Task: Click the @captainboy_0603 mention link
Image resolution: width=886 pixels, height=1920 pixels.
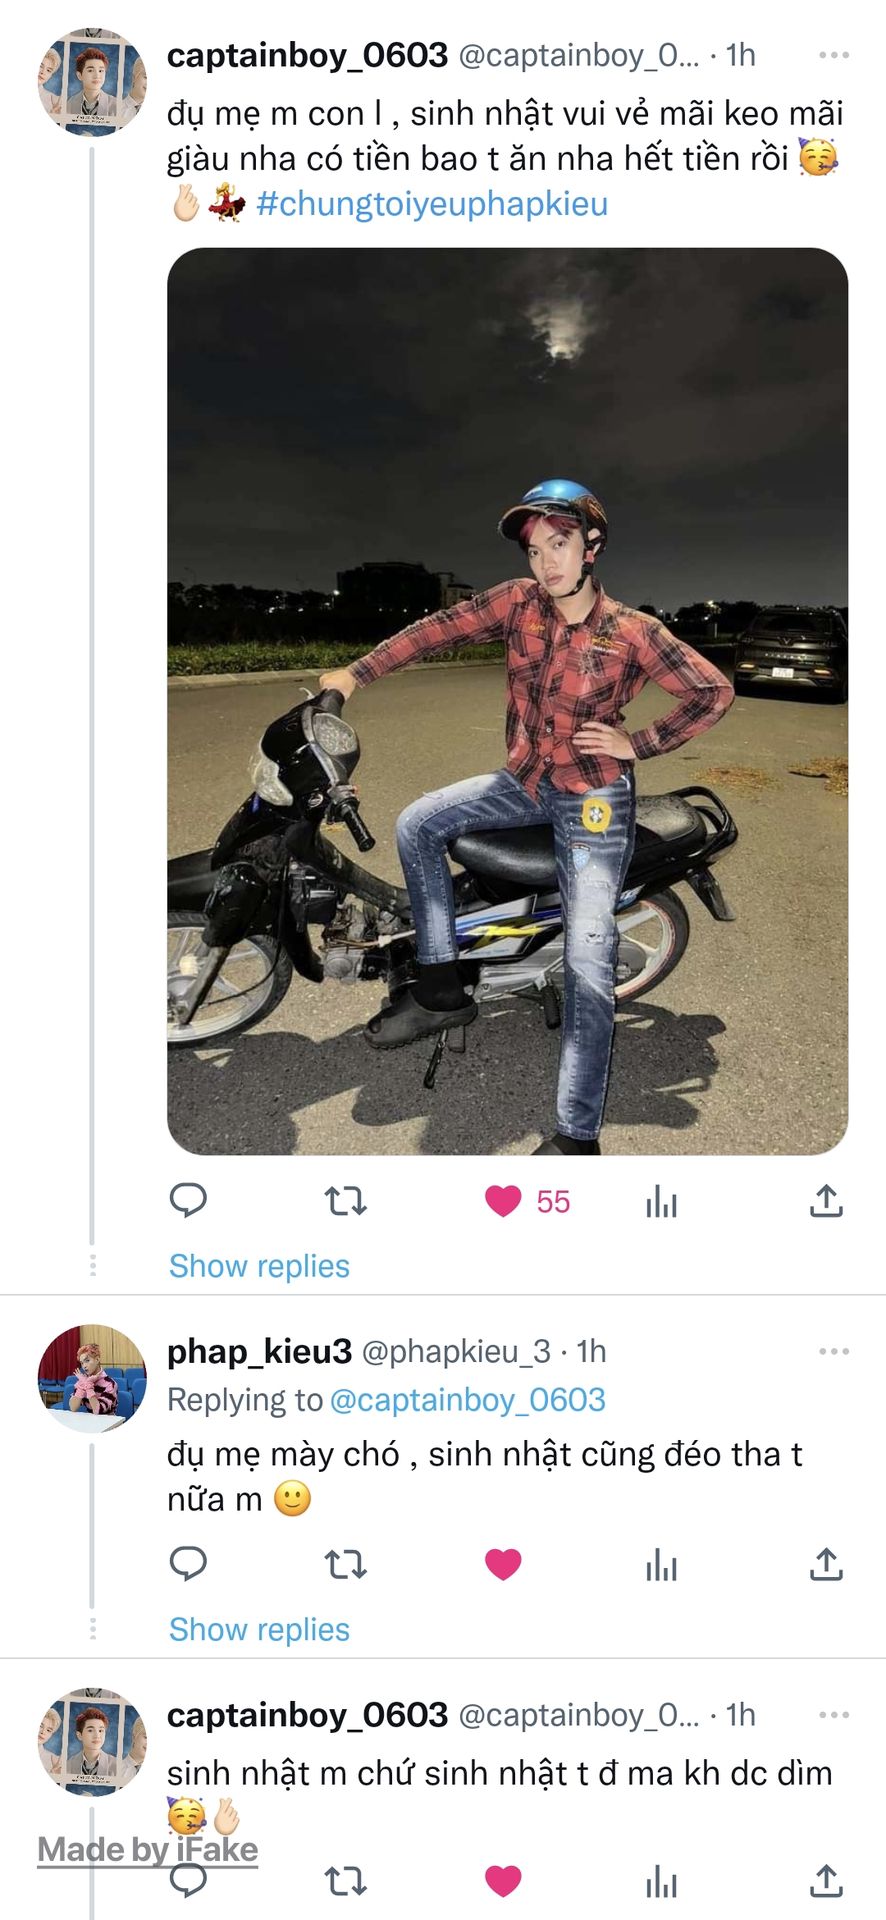Action: coord(467,1400)
